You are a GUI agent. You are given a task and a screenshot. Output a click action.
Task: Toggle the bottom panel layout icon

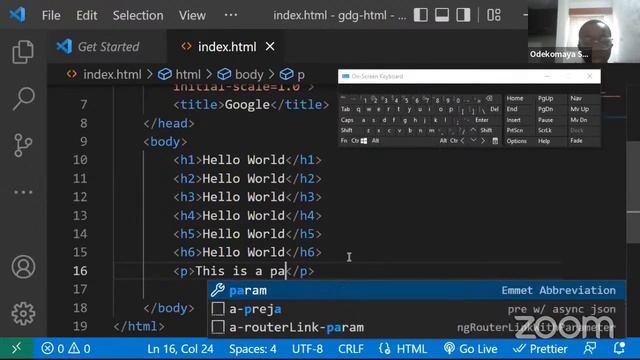tap(442, 15)
